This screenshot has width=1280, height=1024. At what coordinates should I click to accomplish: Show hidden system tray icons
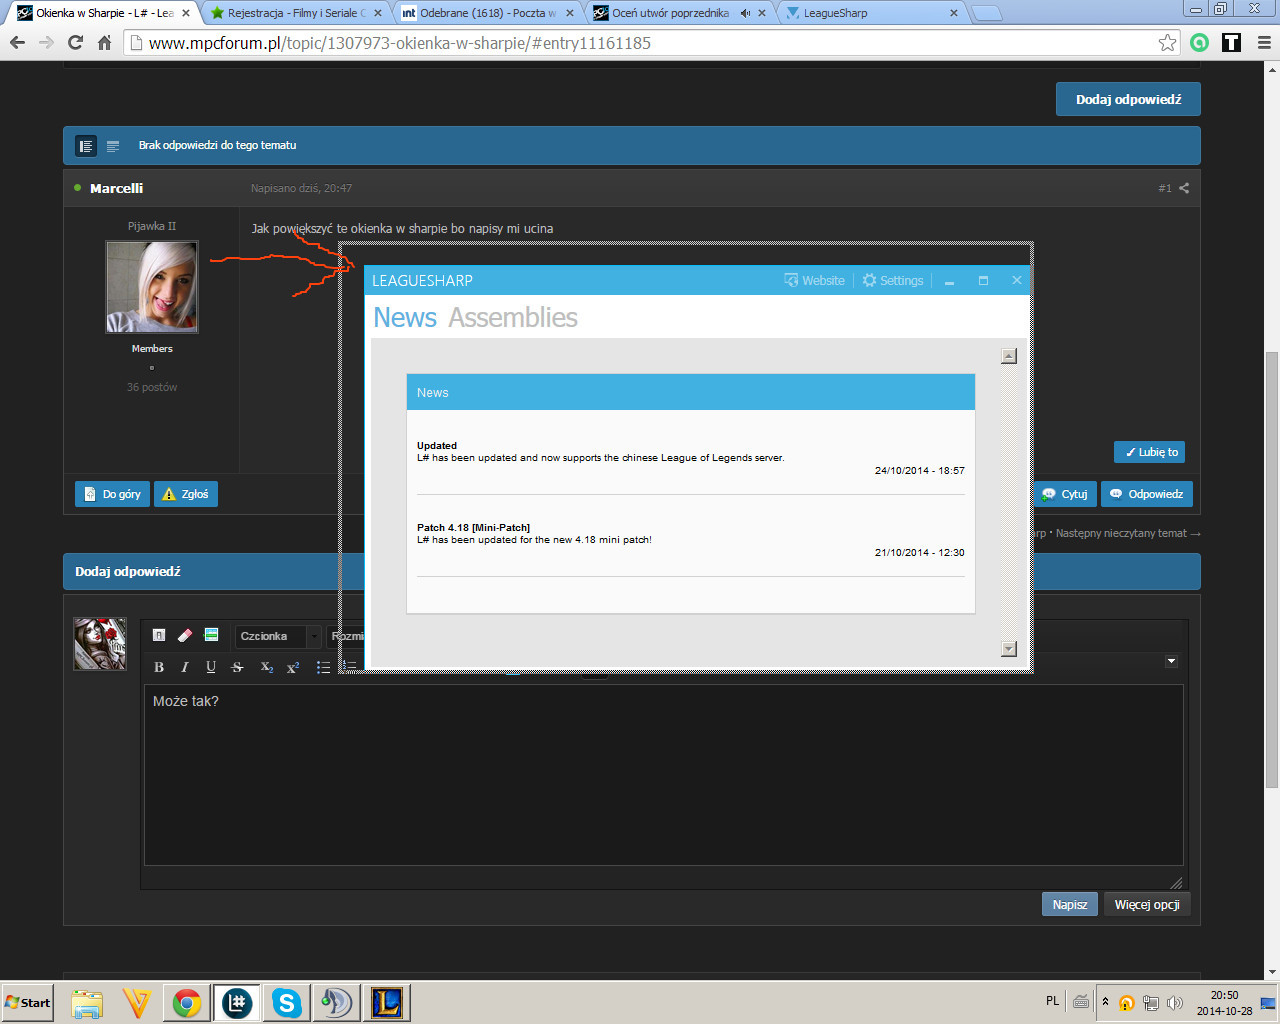click(x=1105, y=1001)
